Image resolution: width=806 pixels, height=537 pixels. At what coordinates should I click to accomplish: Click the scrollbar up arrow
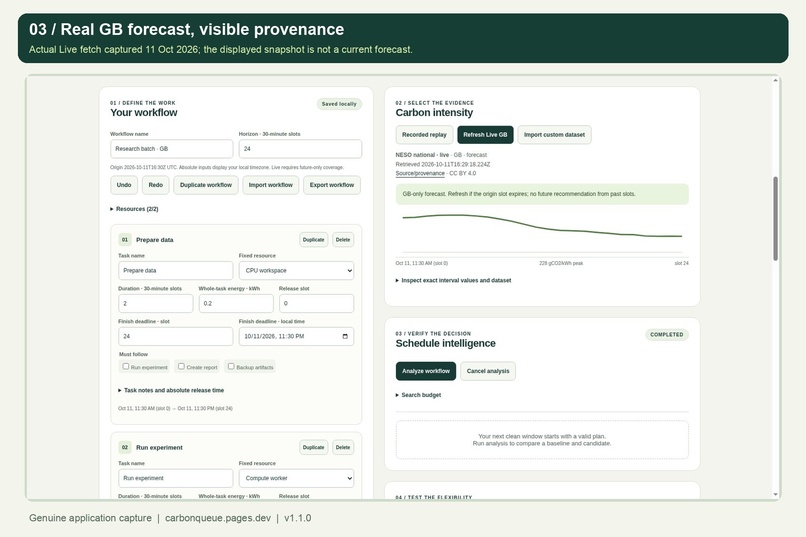(x=775, y=81)
